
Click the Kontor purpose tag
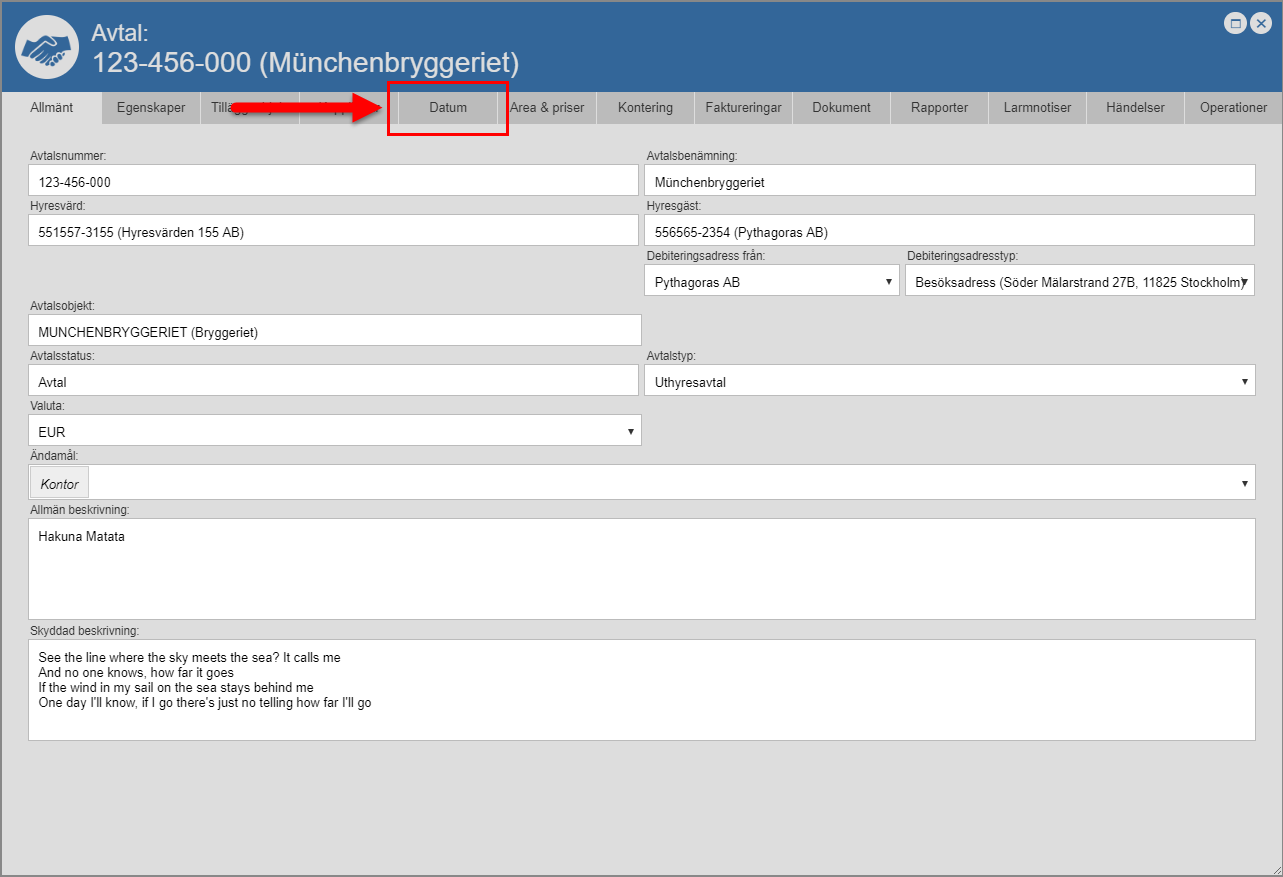tap(60, 483)
